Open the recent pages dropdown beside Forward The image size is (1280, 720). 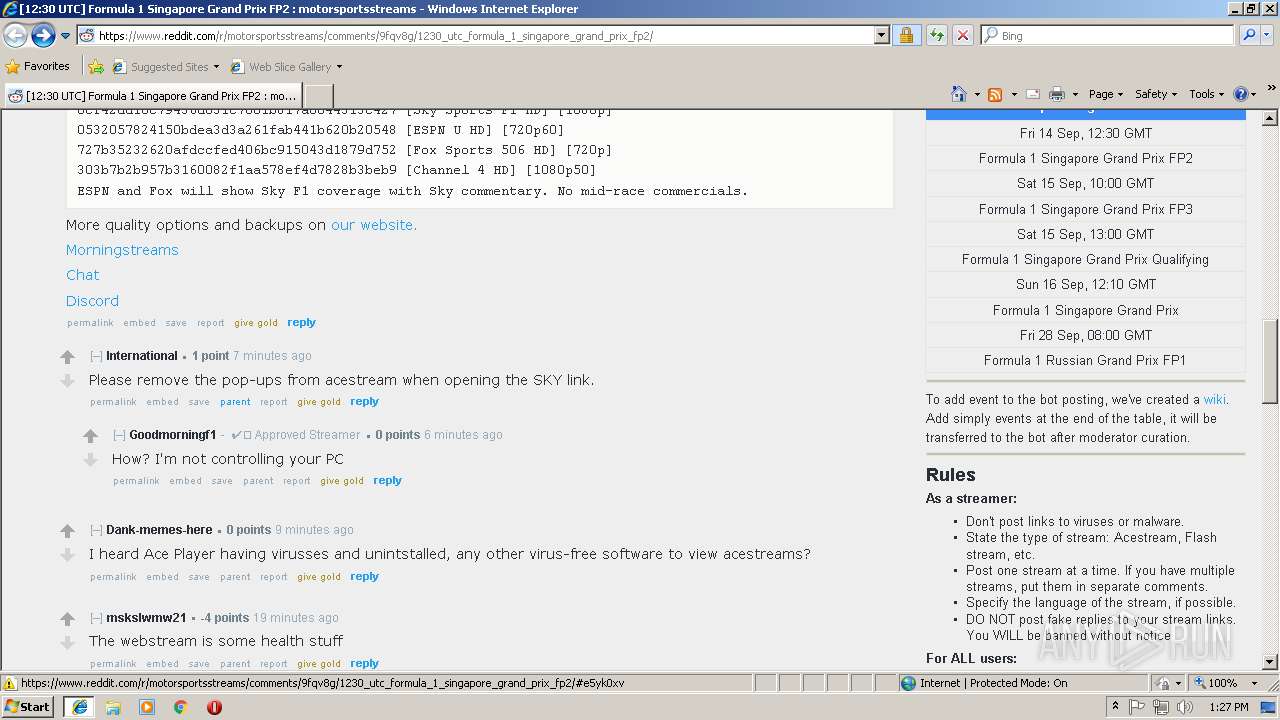[65, 36]
